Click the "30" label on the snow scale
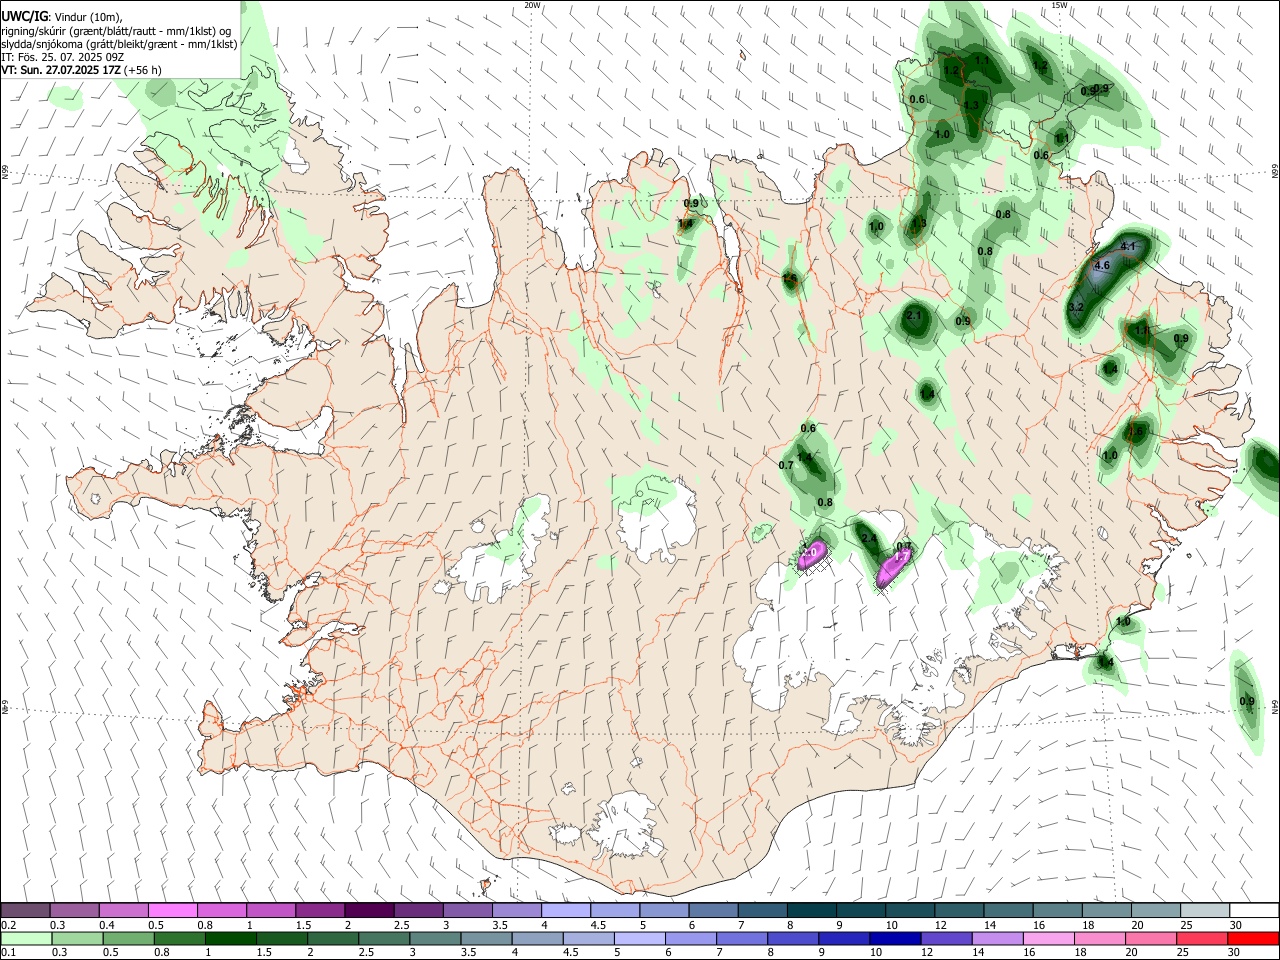 1236,925
